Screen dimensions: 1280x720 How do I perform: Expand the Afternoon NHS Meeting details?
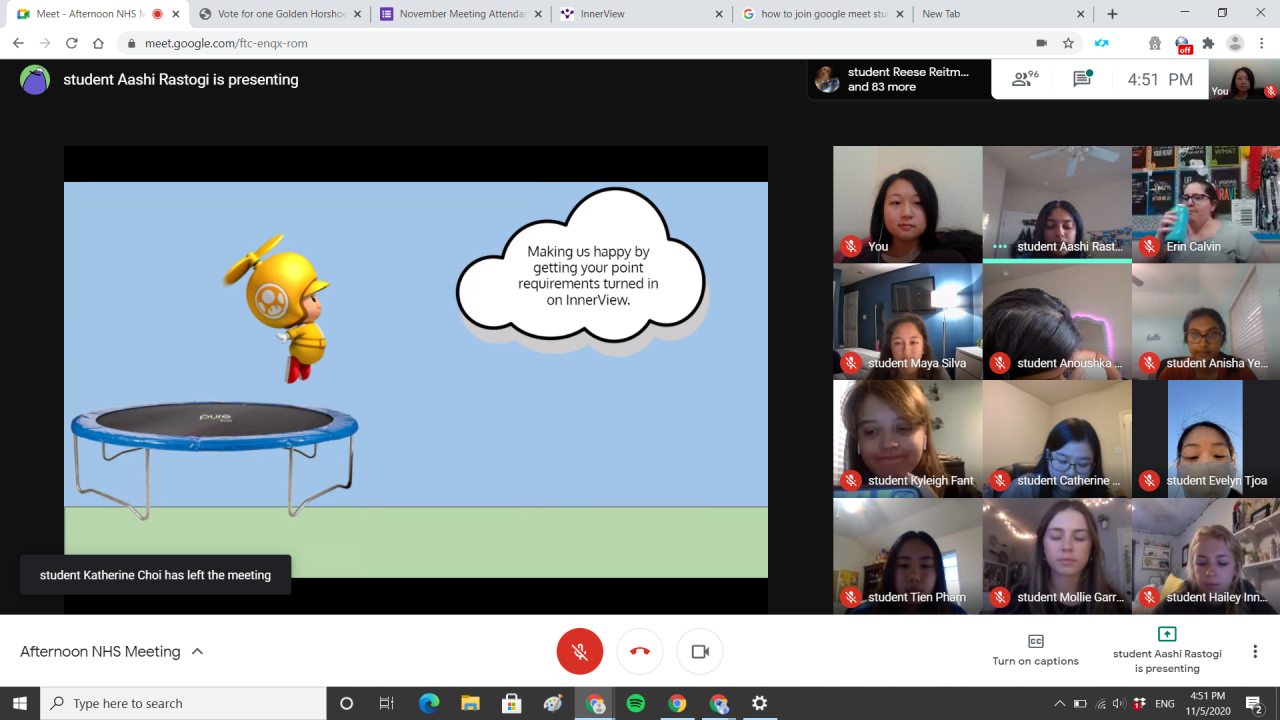[112, 651]
